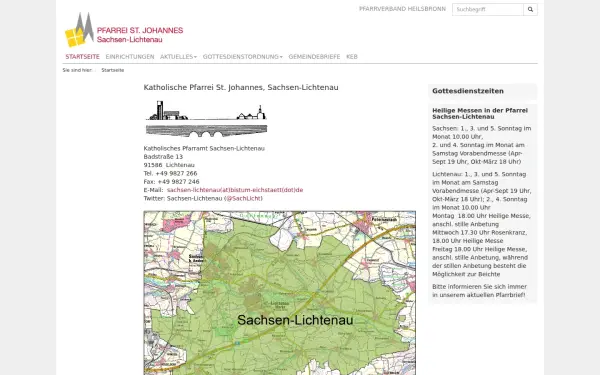Open the Gemeindebriefe menu item
Screen dimensions: 600x375
click(314, 57)
